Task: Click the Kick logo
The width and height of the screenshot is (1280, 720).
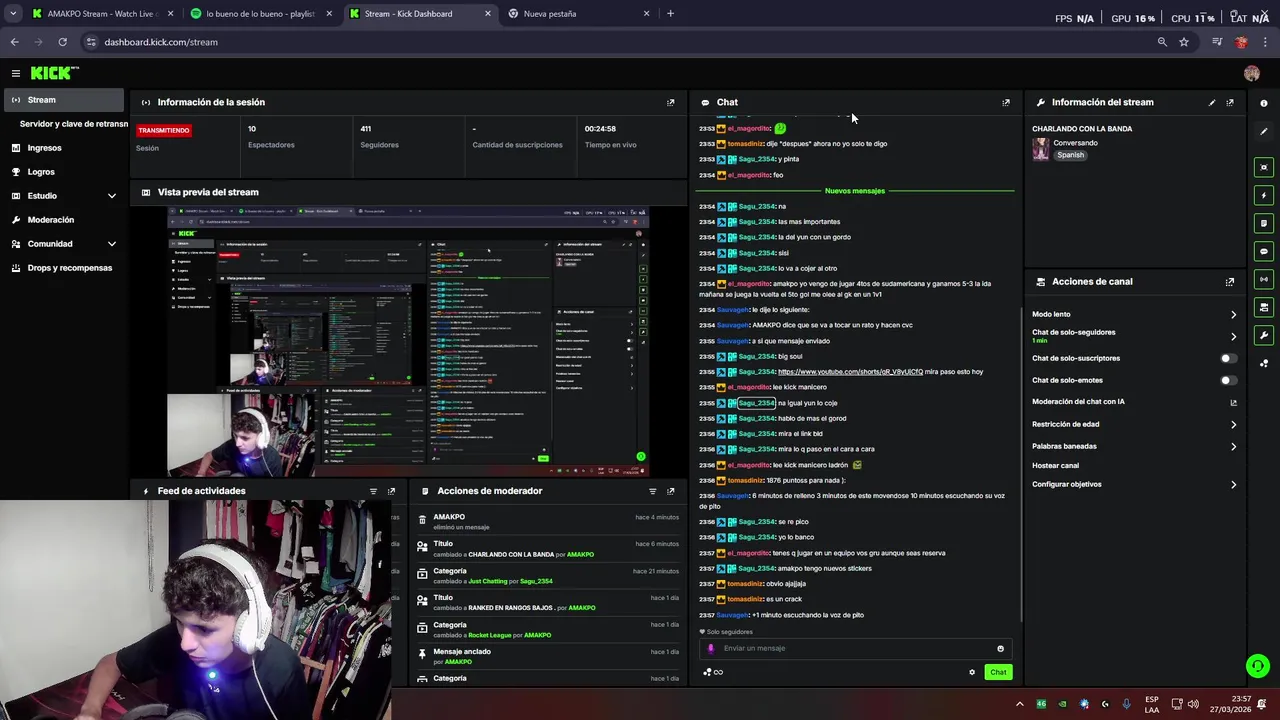Action: [x=54, y=73]
